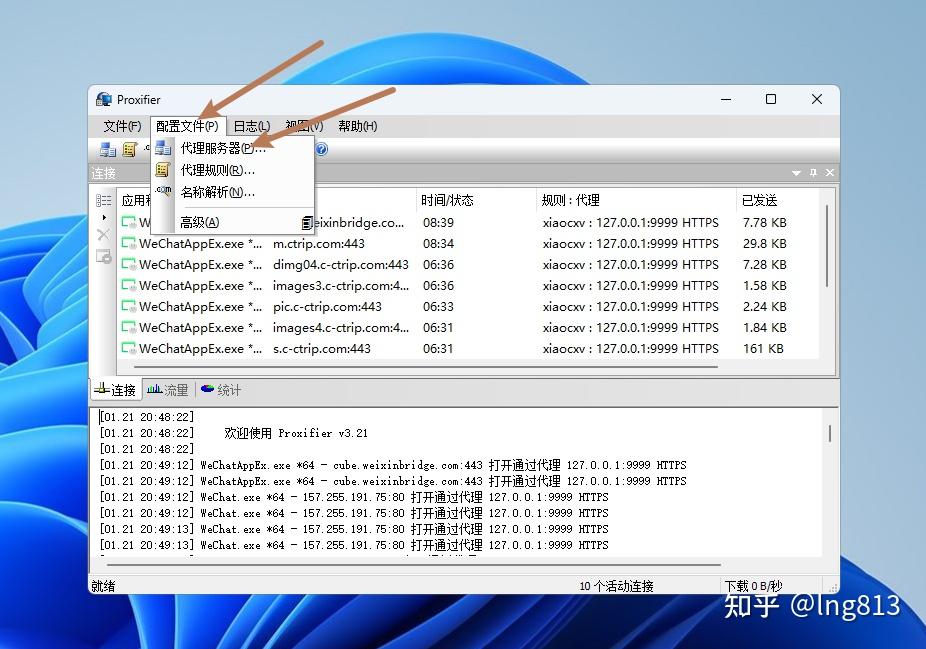The height and width of the screenshot is (649, 926).
Task: Click the Proxifier title bar app icon
Action: pos(104,99)
